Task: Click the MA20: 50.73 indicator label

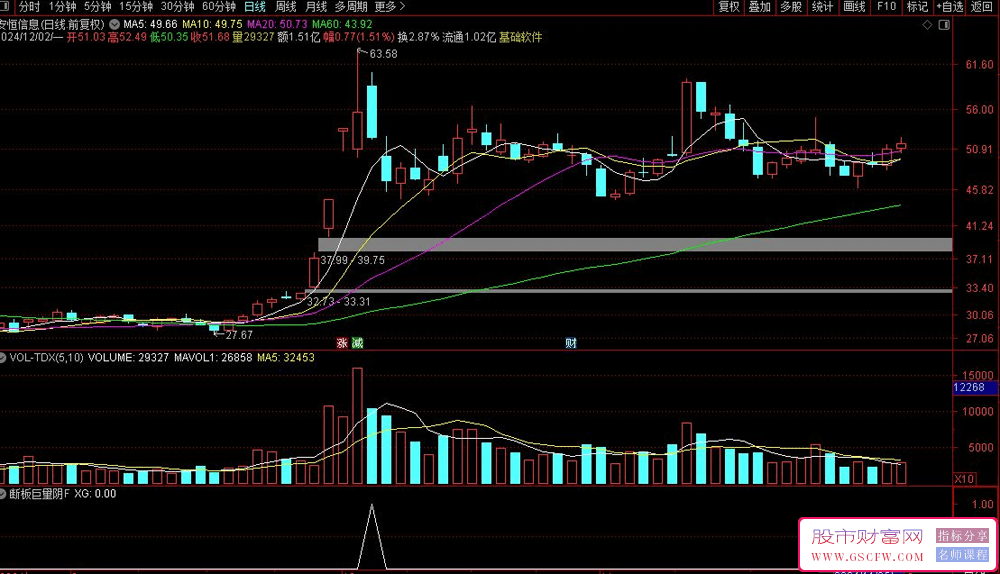Action: point(277,24)
